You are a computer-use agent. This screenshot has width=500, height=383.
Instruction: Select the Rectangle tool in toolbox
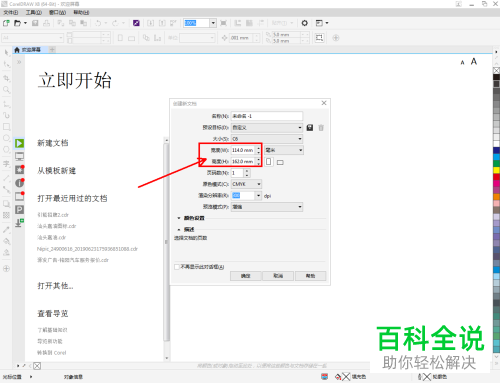[x=6, y=127]
